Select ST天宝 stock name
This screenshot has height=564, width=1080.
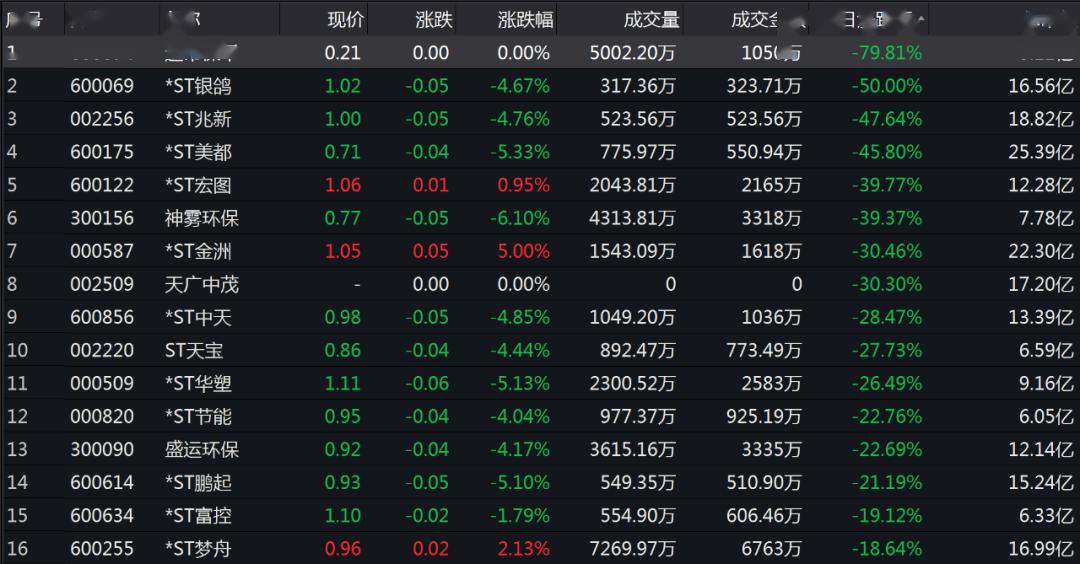pyautogui.click(x=194, y=350)
